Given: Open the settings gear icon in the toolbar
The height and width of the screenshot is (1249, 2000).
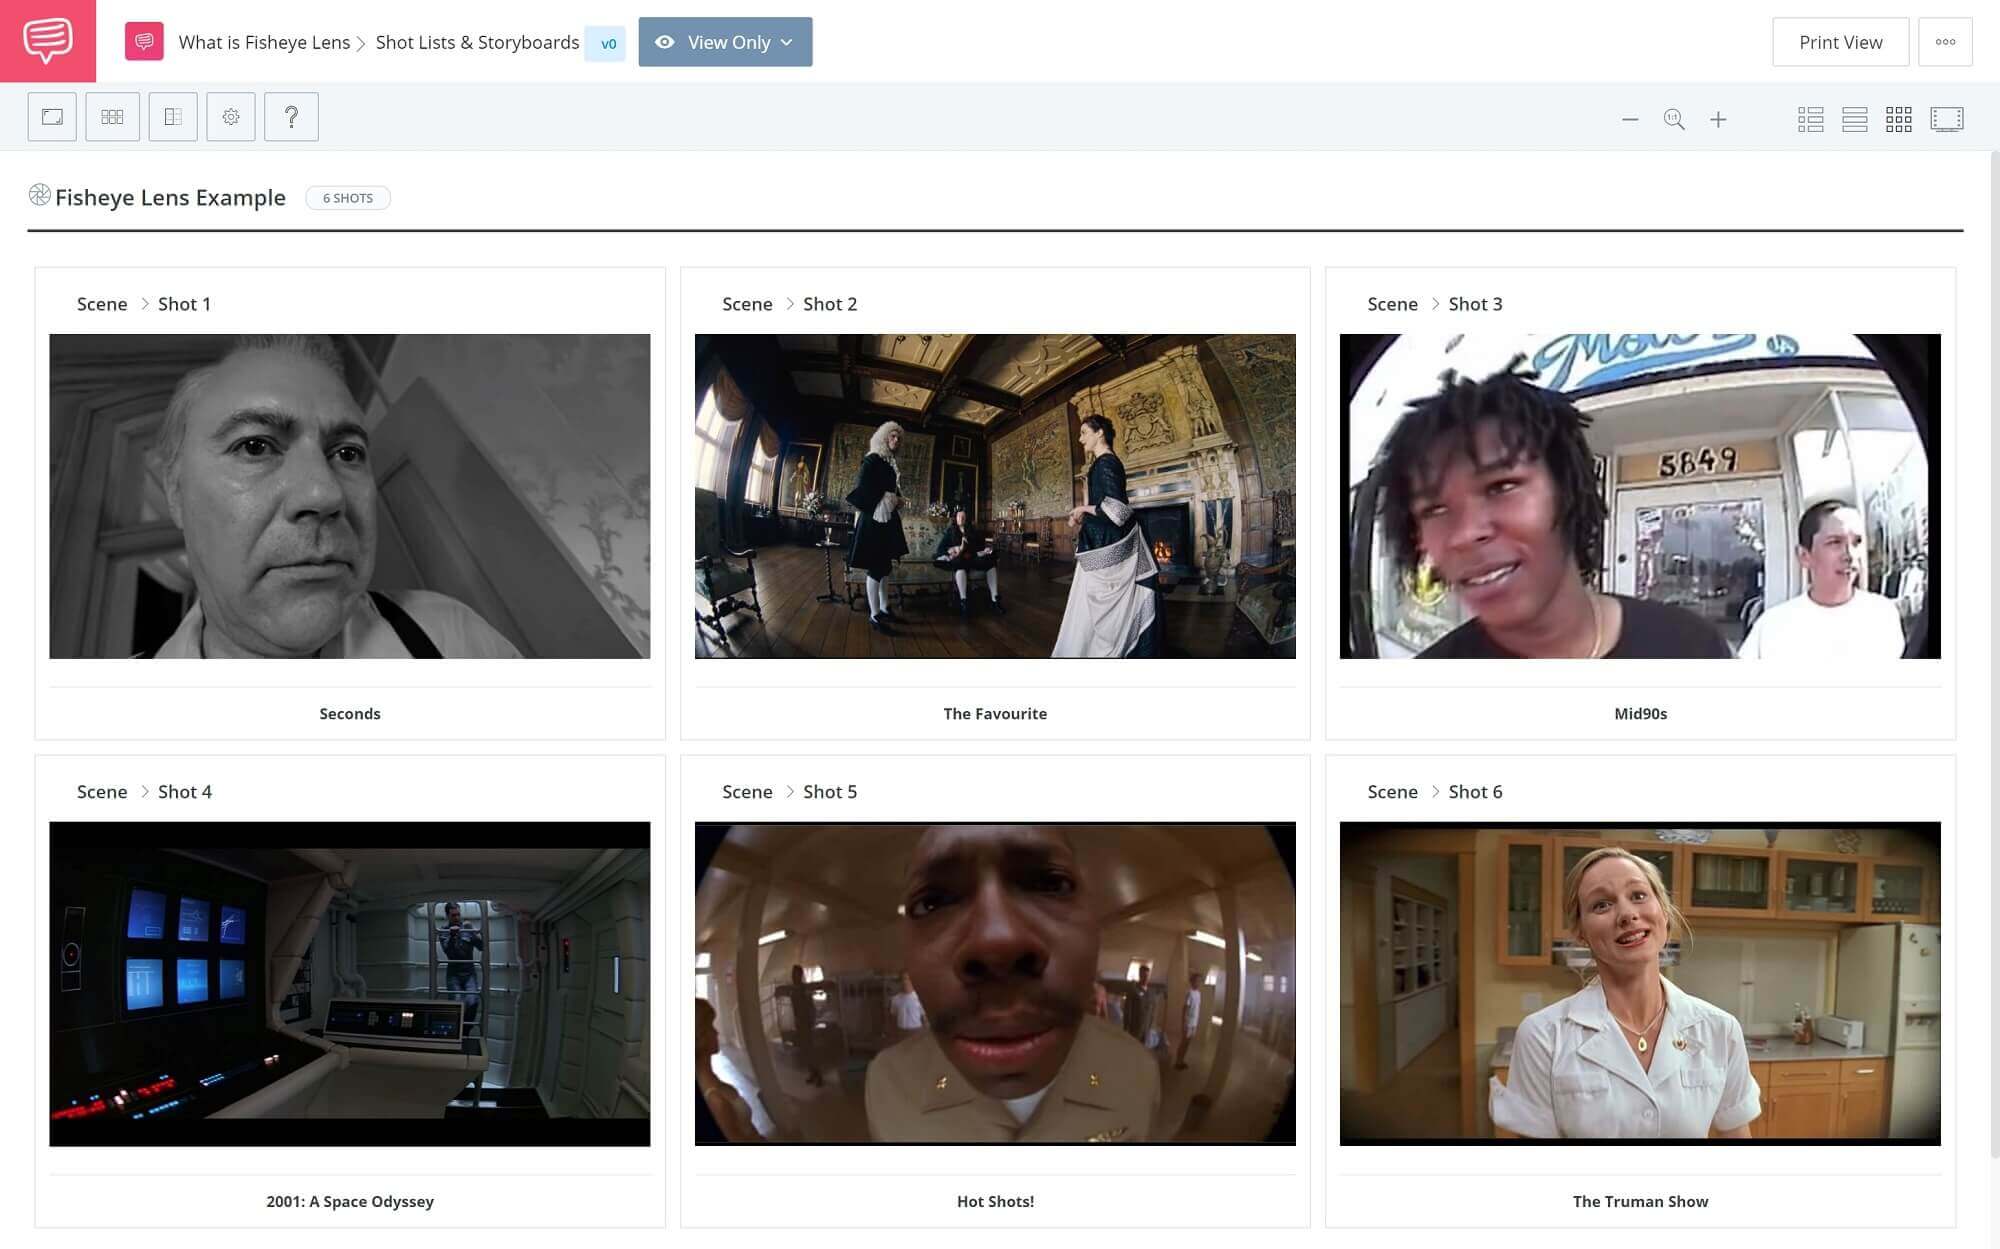Looking at the screenshot, I should (x=231, y=117).
